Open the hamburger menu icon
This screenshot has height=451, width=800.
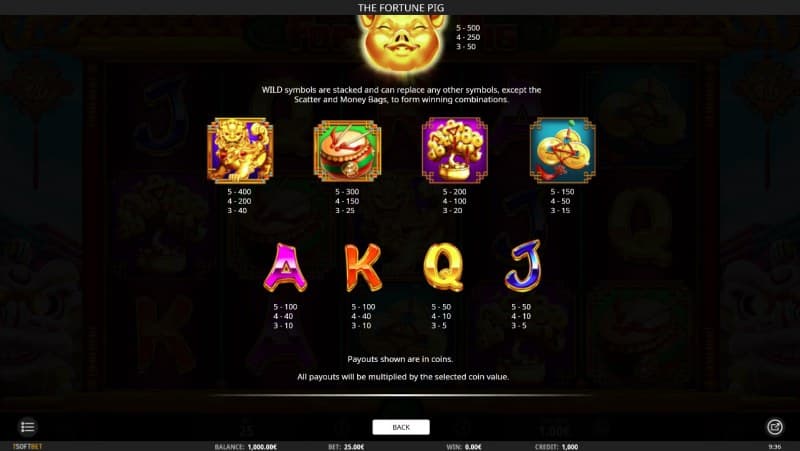pos(28,427)
